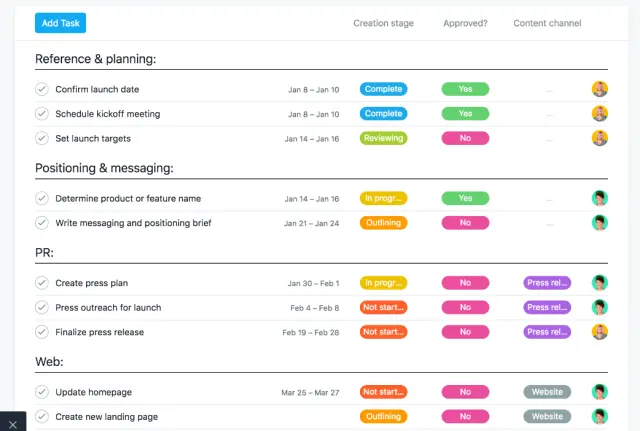Screen dimensions: 640x431
Task: Toggle completion for Press outreach for launch
Action: point(42,308)
